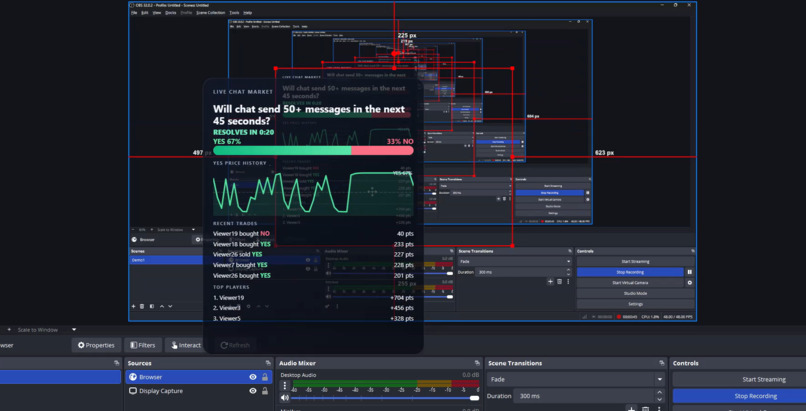Click virtual camera gear icon in previewed OBS
The height and width of the screenshot is (411, 806).
(690, 283)
